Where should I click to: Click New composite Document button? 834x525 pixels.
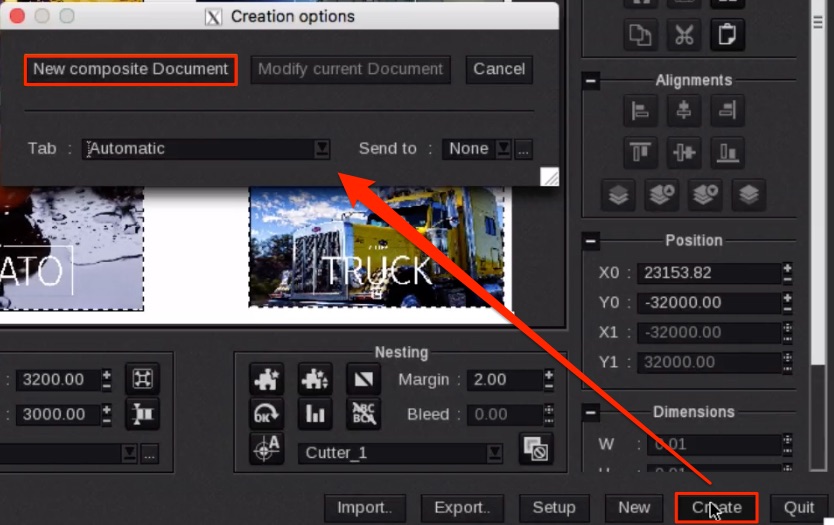131,69
